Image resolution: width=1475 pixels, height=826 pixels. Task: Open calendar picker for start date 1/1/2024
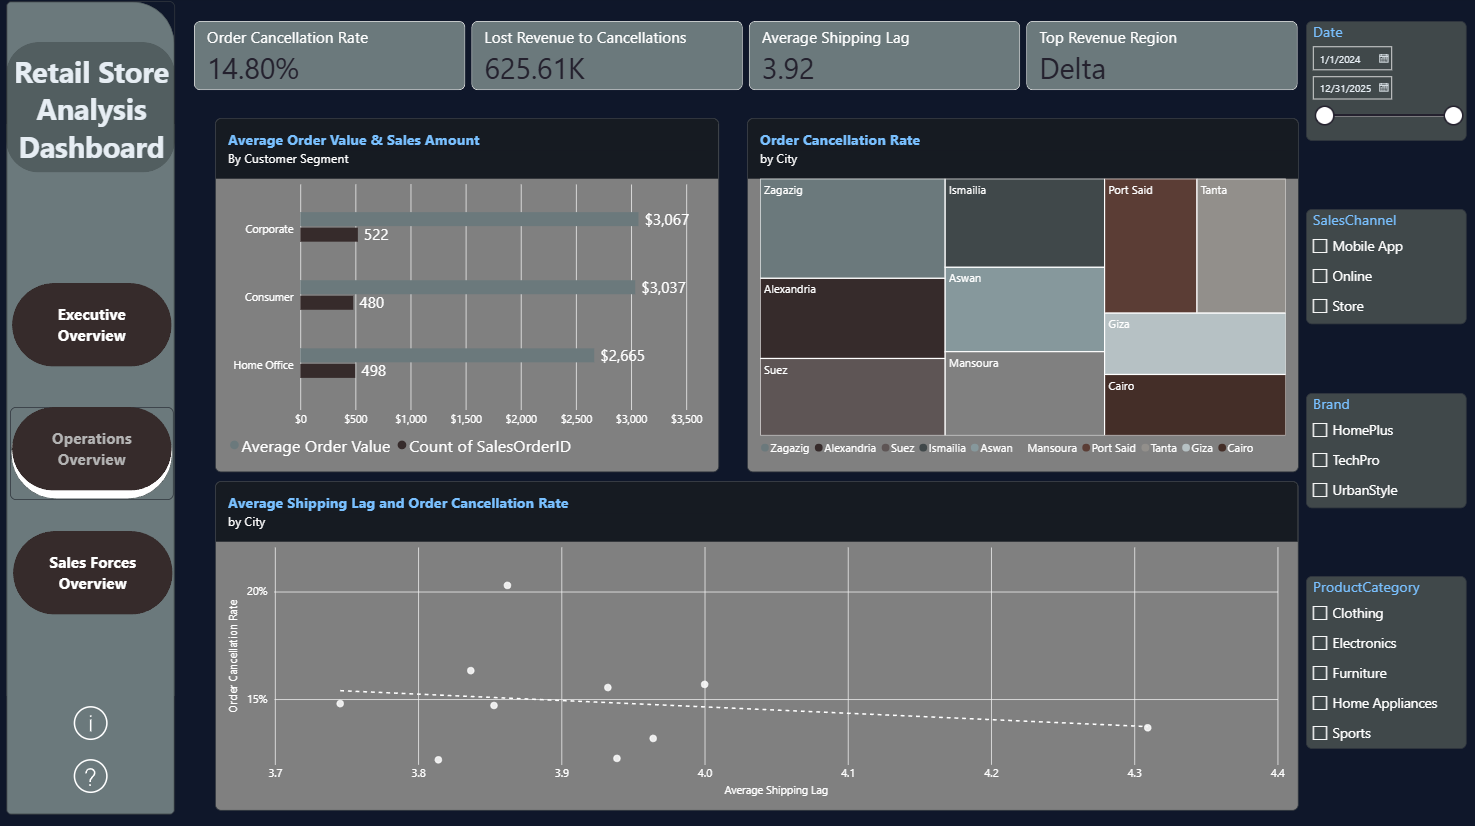click(x=1384, y=59)
